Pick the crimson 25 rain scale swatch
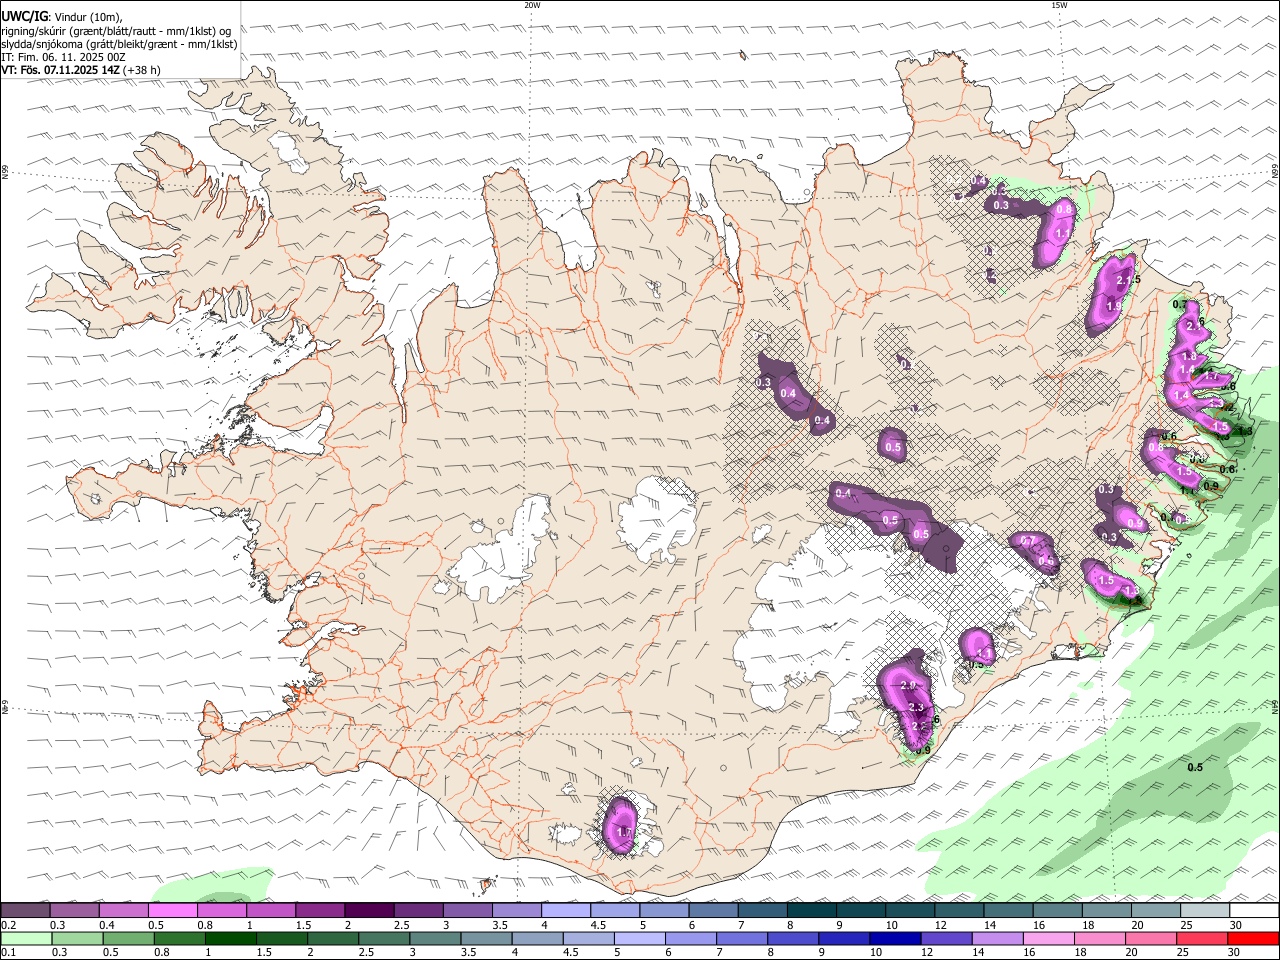1280x960 pixels. point(1201,938)
